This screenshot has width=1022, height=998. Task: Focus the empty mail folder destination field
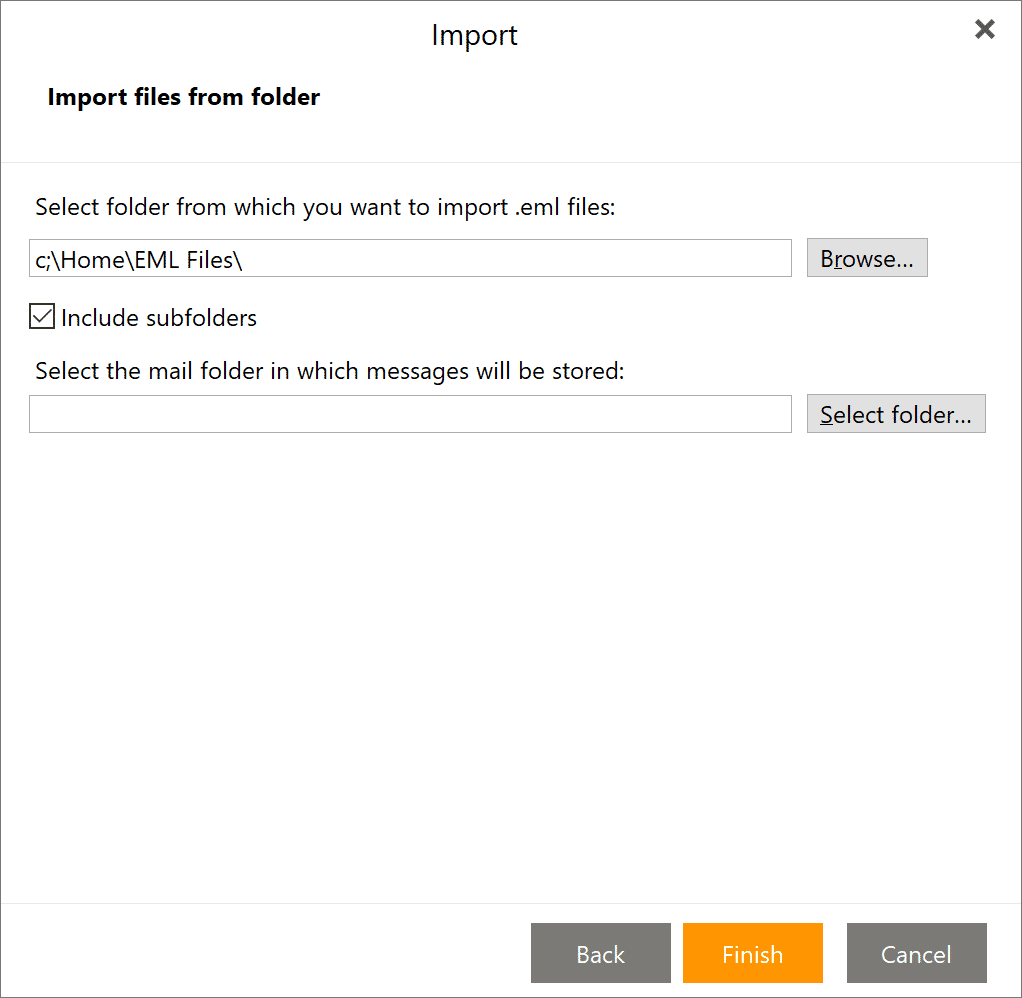point(410,414)
